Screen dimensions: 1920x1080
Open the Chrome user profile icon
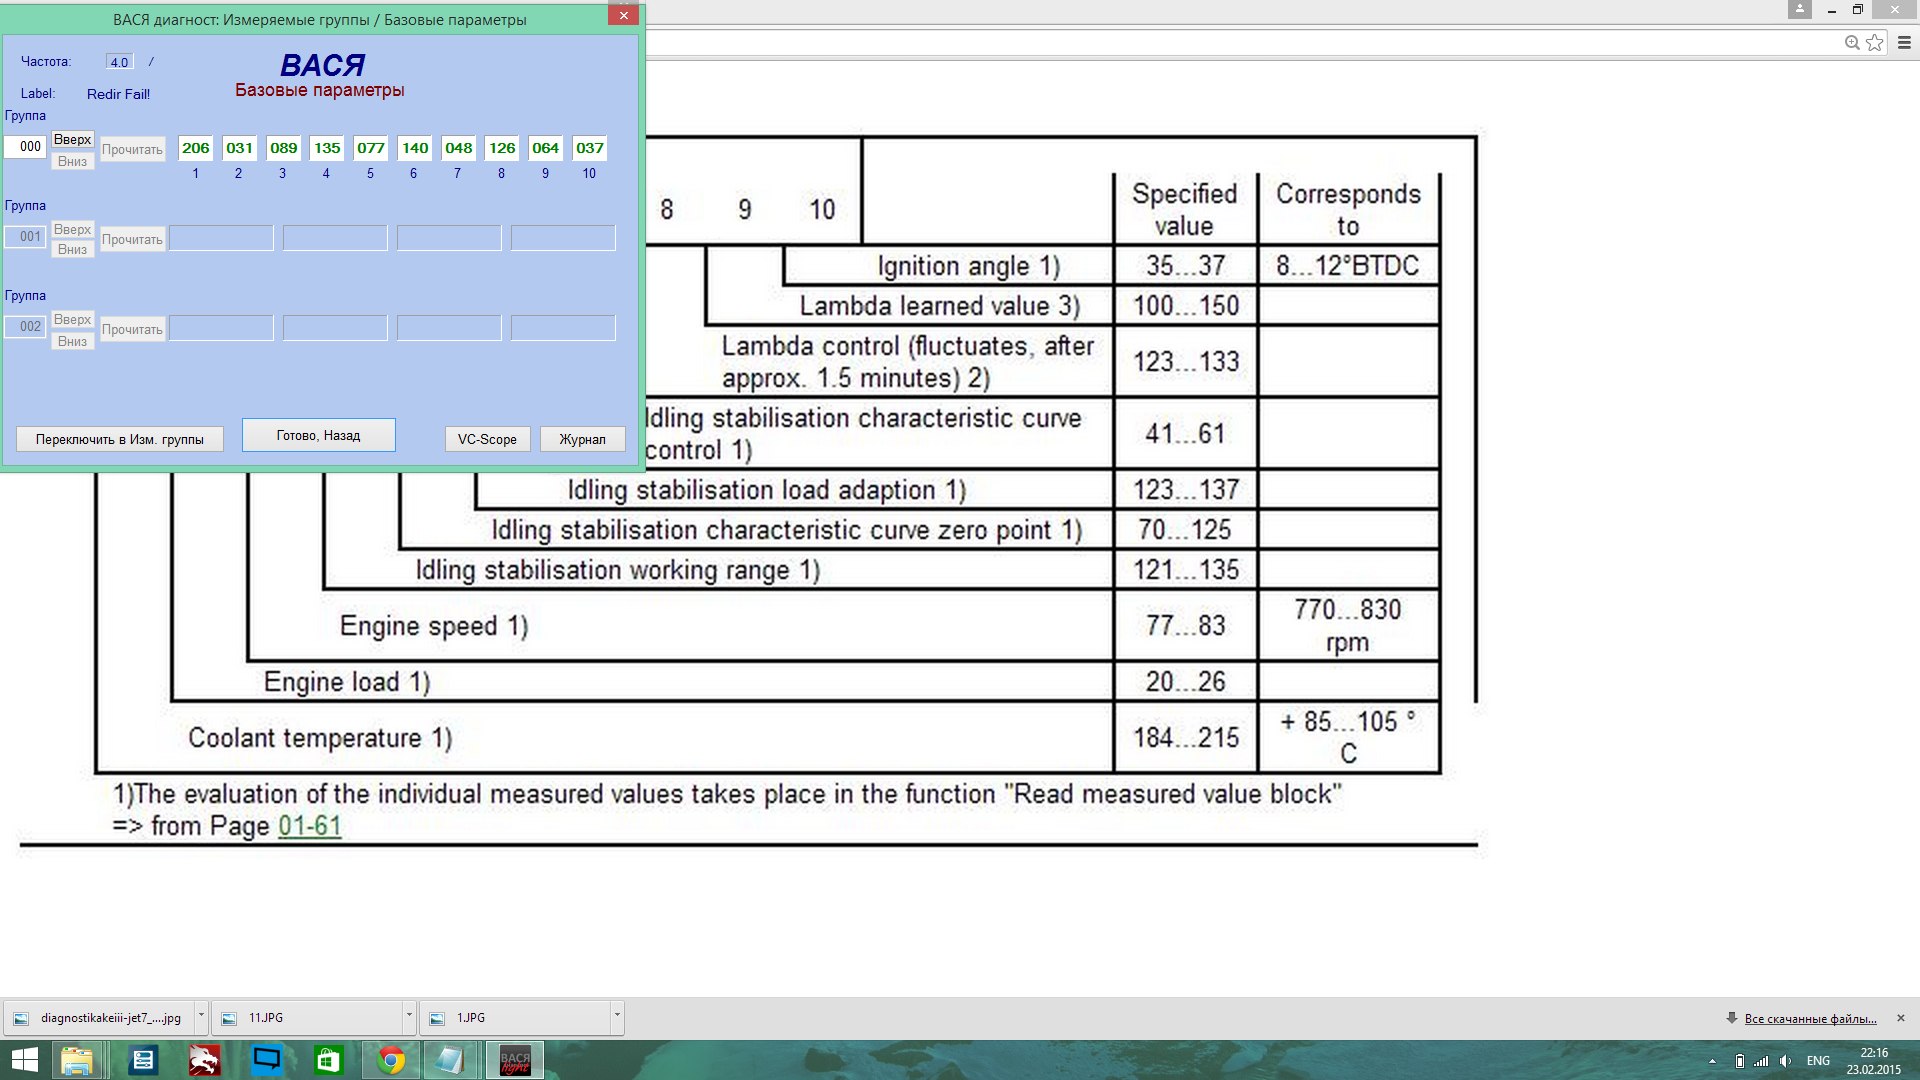tap(1800, 9)
